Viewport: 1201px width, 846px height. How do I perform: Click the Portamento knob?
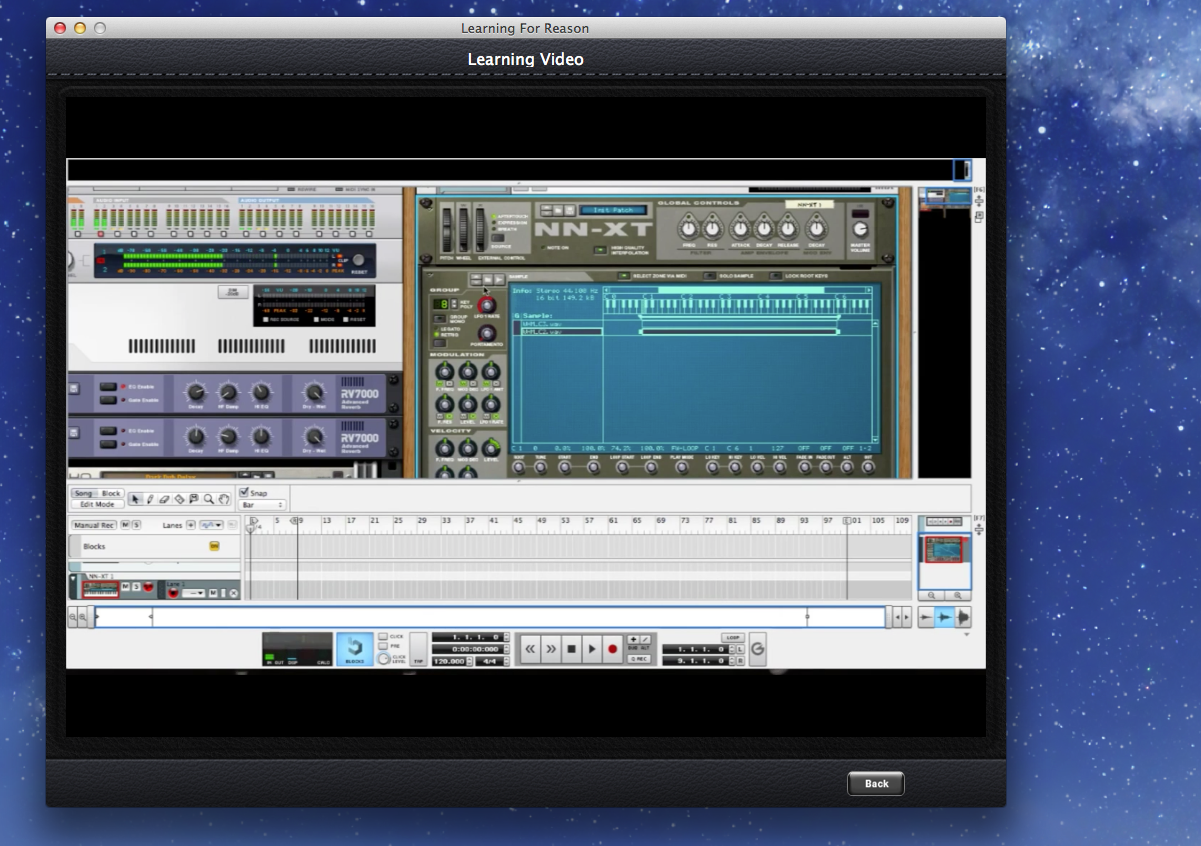point(487,334)
